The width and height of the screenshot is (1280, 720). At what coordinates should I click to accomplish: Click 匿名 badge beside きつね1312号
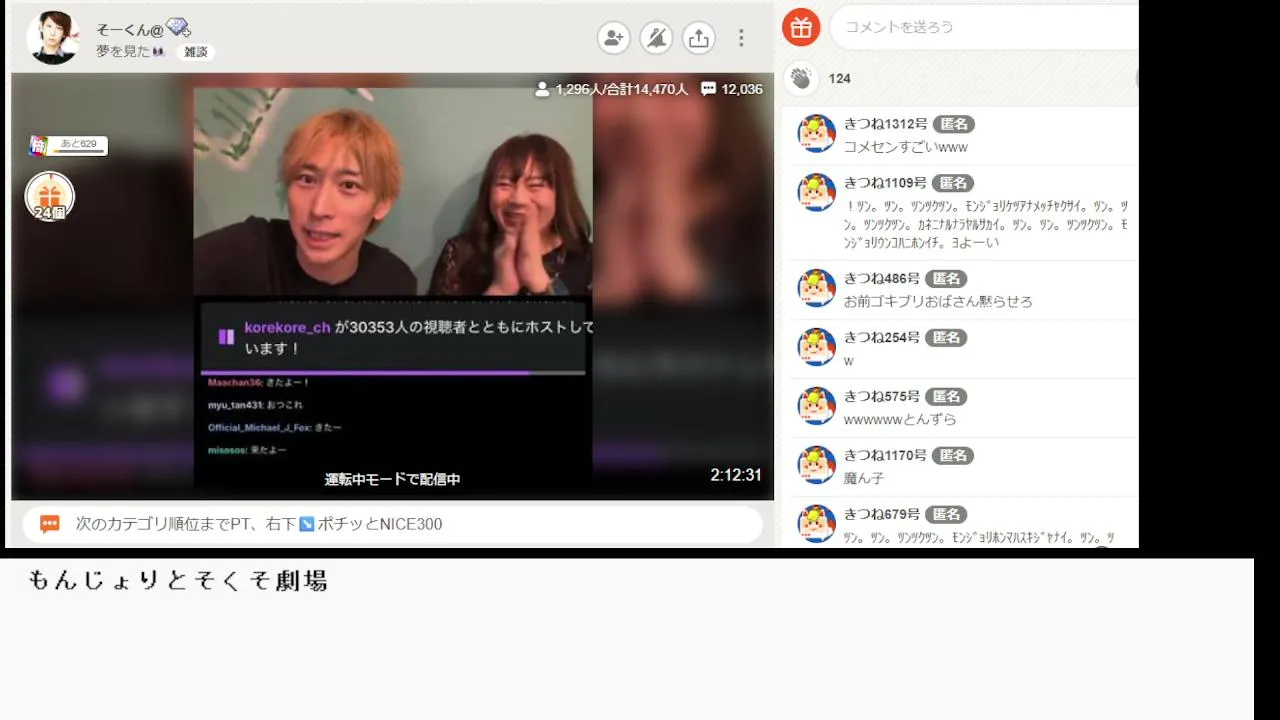tap(954, 124)
